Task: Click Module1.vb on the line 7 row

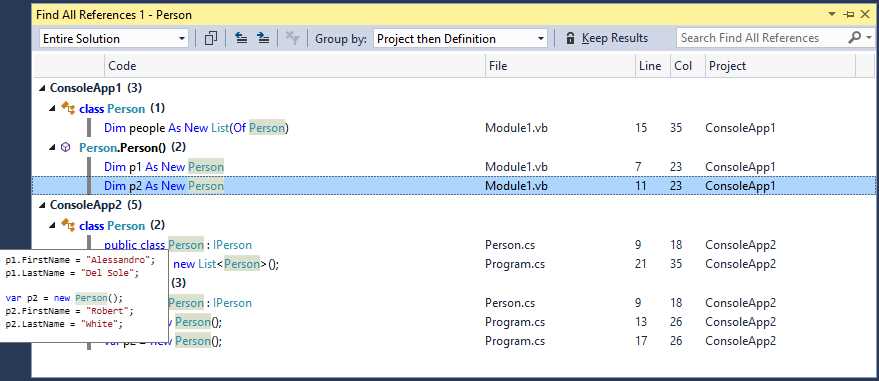Action: click(516, 166)
